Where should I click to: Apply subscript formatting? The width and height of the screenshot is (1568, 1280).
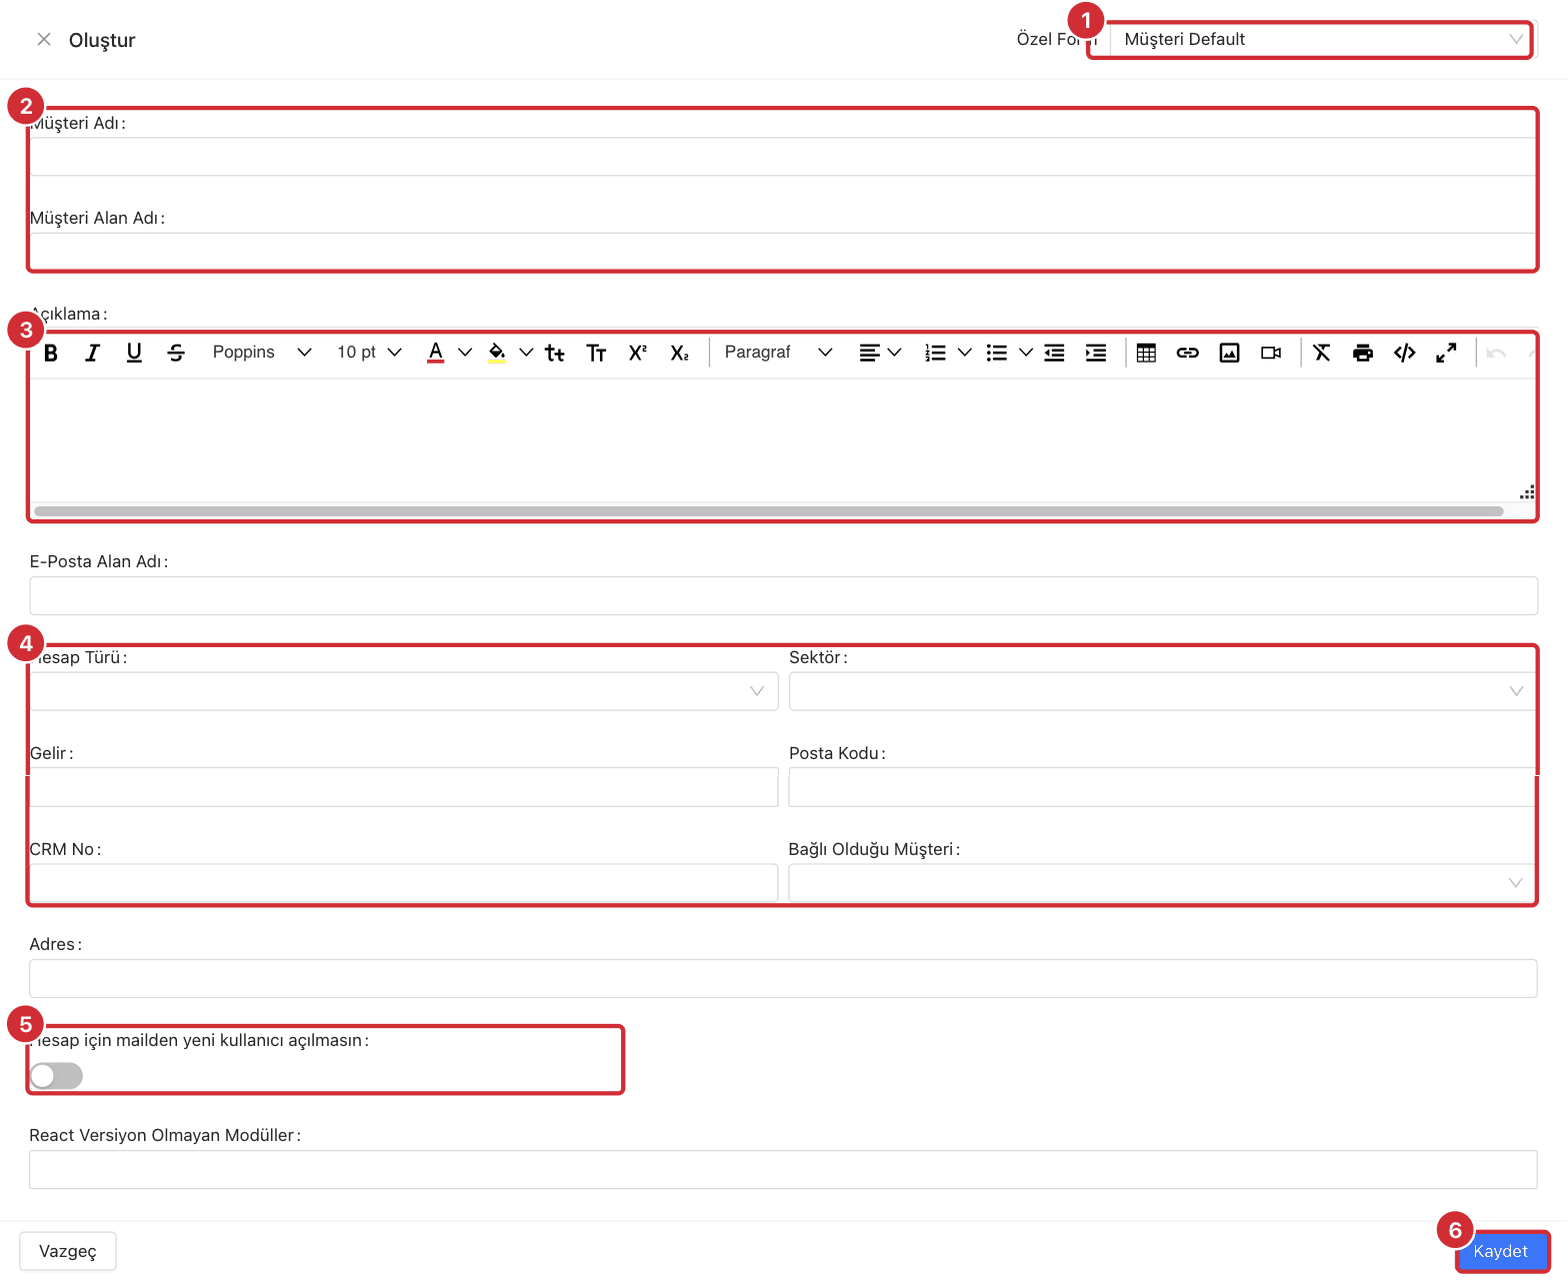[x=680, y=353]
